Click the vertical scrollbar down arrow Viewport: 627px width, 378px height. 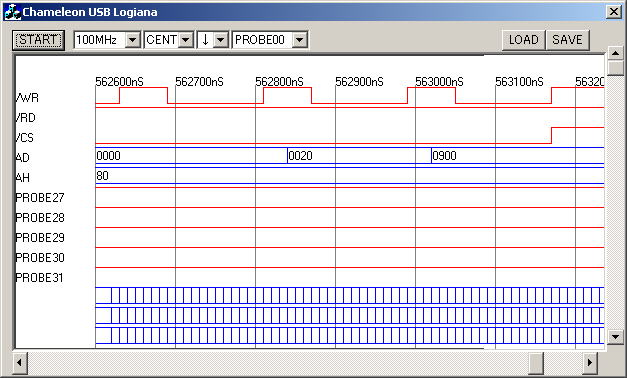pos(615,336)
